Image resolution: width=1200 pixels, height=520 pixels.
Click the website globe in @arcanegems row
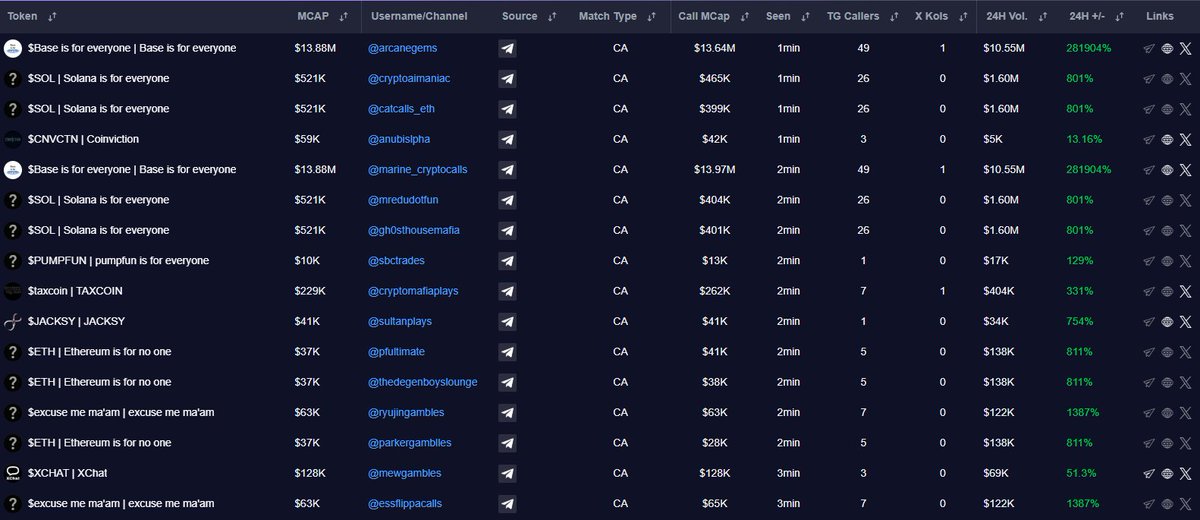tap(1167, 48)
